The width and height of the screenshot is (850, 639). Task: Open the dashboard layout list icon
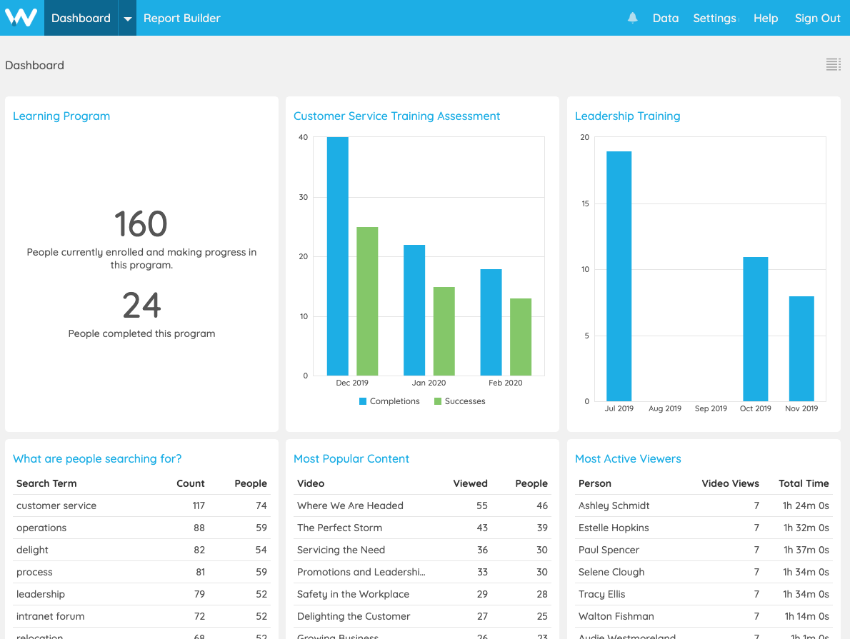tap(833, 64)
